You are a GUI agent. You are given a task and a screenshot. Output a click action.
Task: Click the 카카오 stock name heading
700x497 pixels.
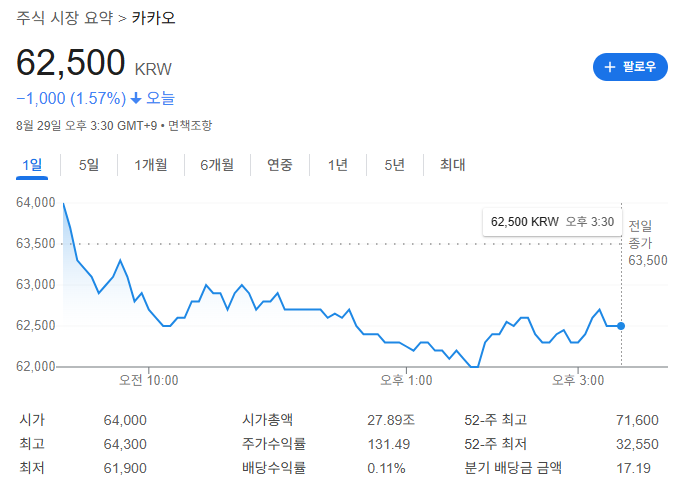tap(153, 18)
